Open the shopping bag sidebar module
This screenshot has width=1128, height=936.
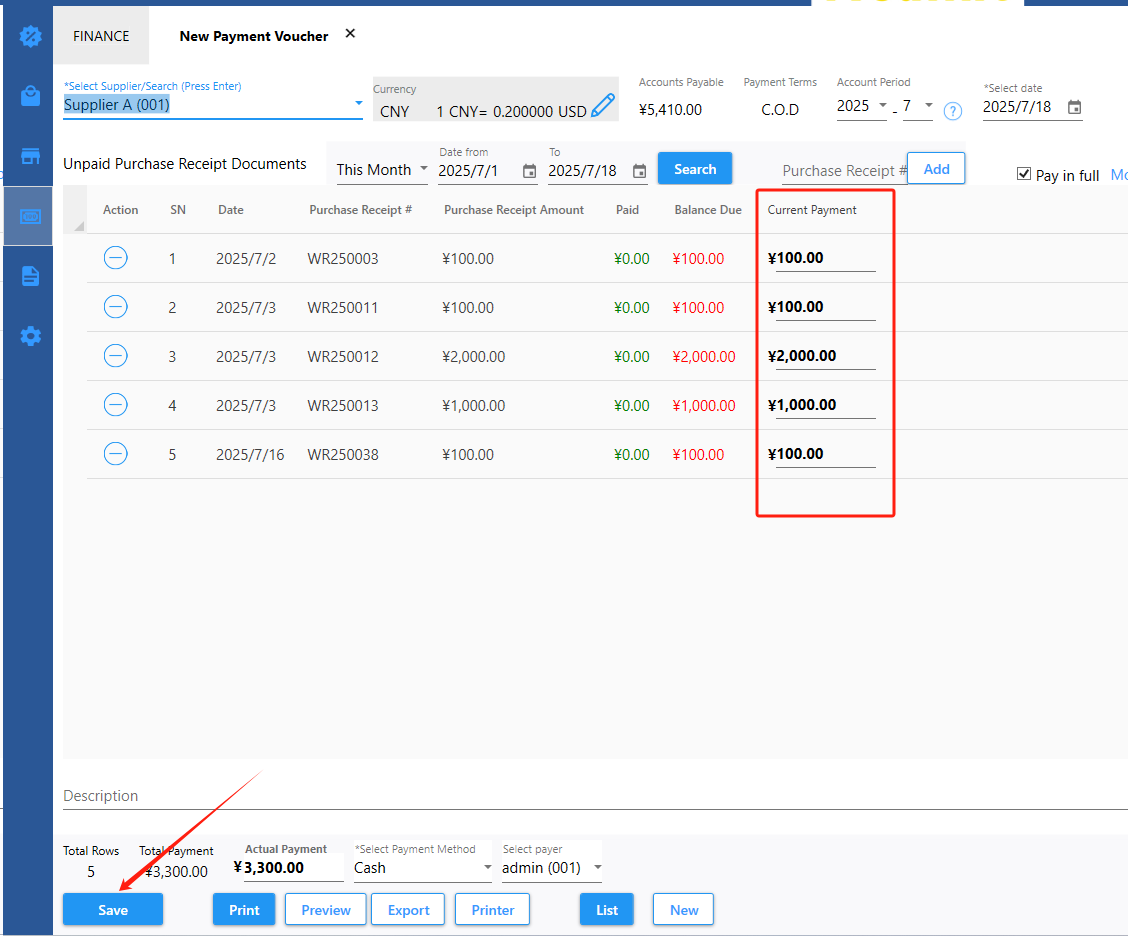click(31, 96)
